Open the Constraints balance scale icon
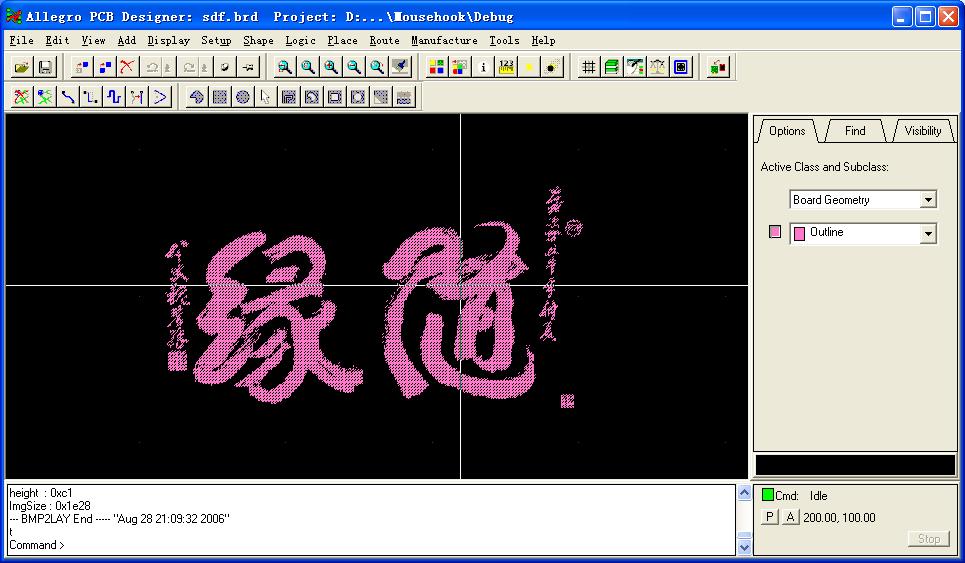This screenshot has width=965, height=563. tap(657, 66)
